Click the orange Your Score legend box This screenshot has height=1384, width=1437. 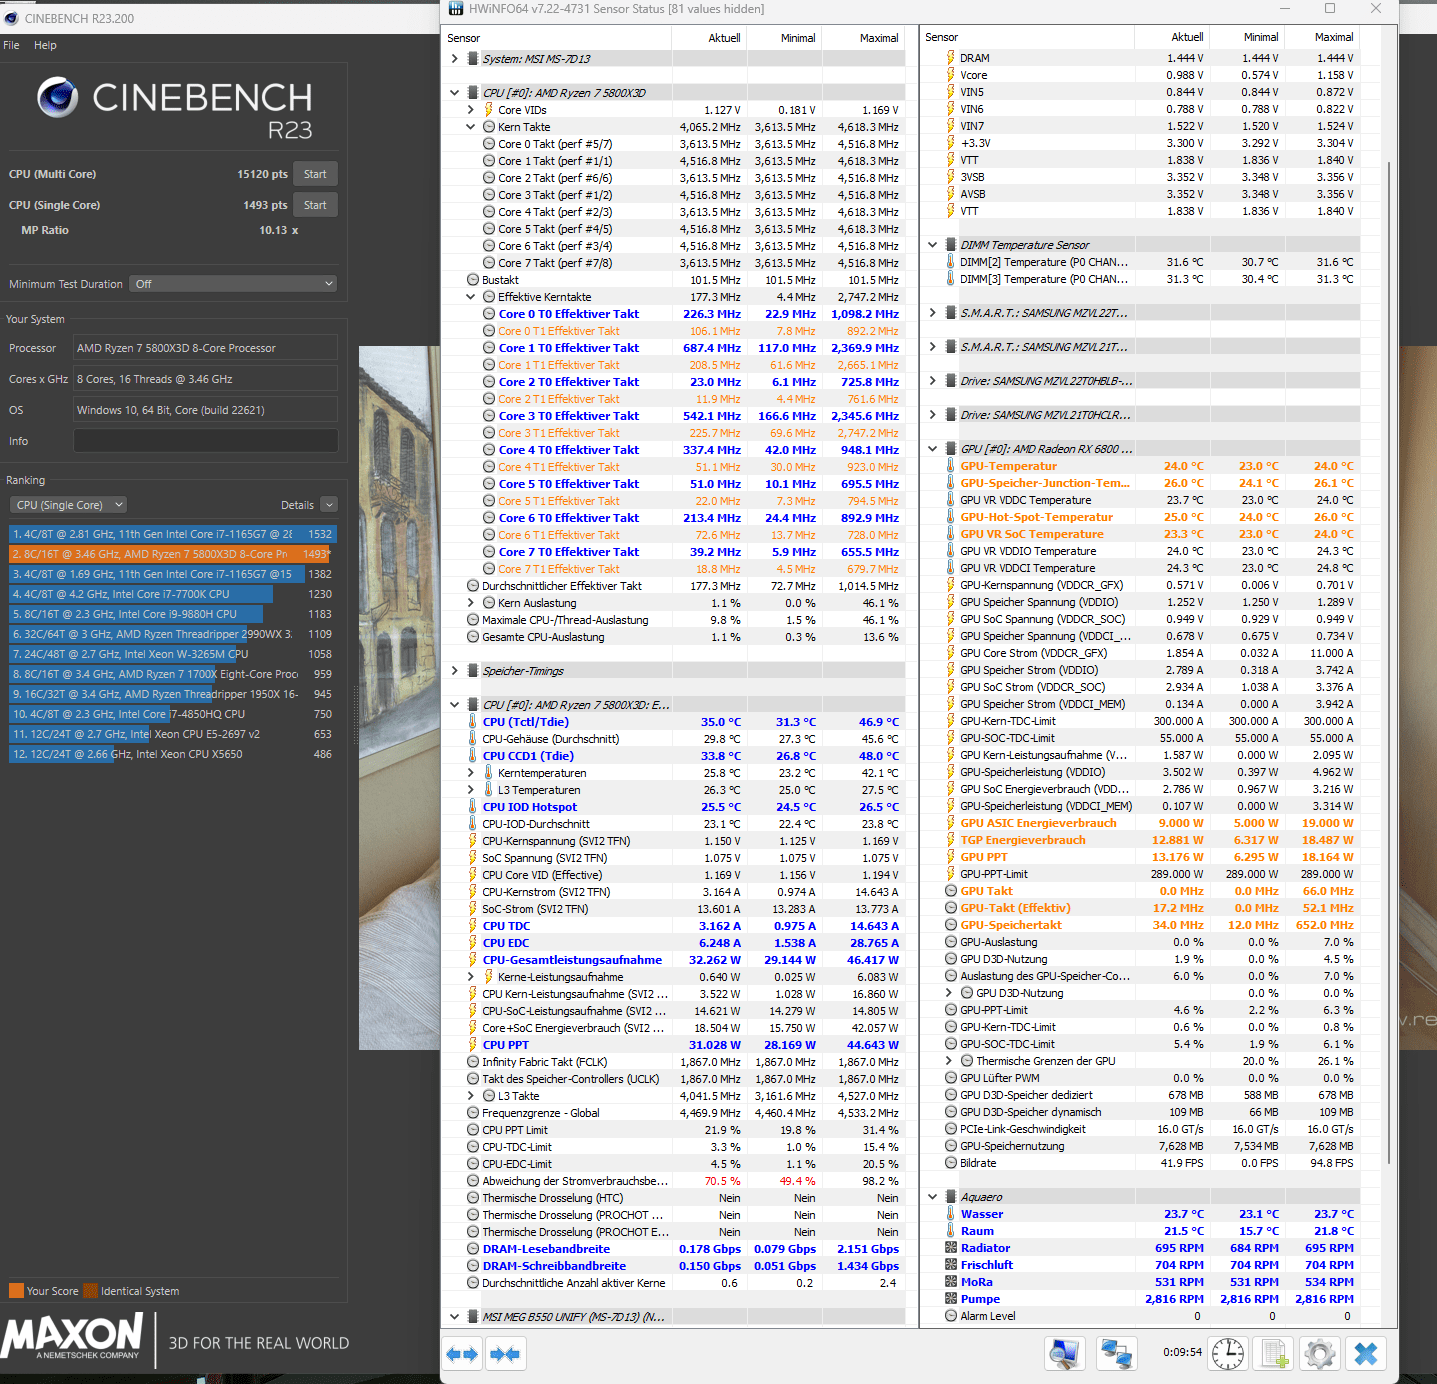click(16, 1291)
